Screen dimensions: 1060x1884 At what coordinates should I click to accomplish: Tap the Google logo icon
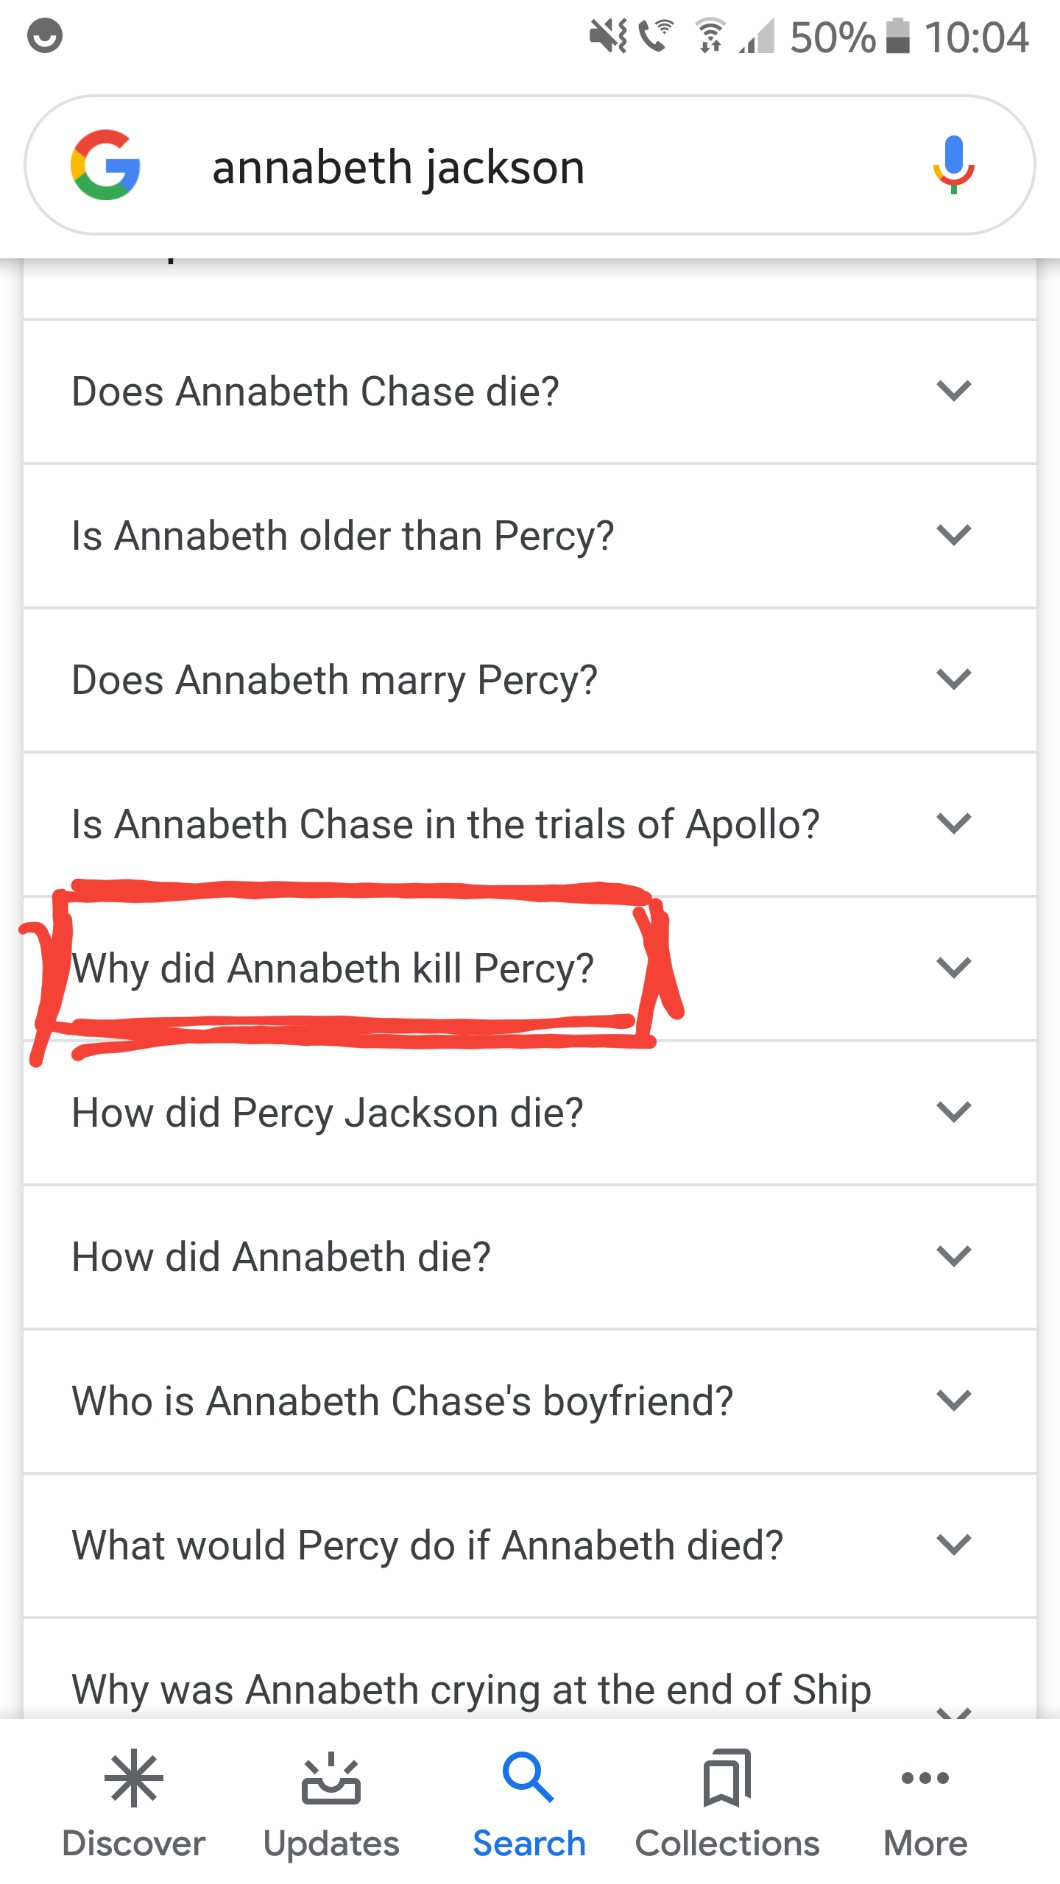coord(105,165)
